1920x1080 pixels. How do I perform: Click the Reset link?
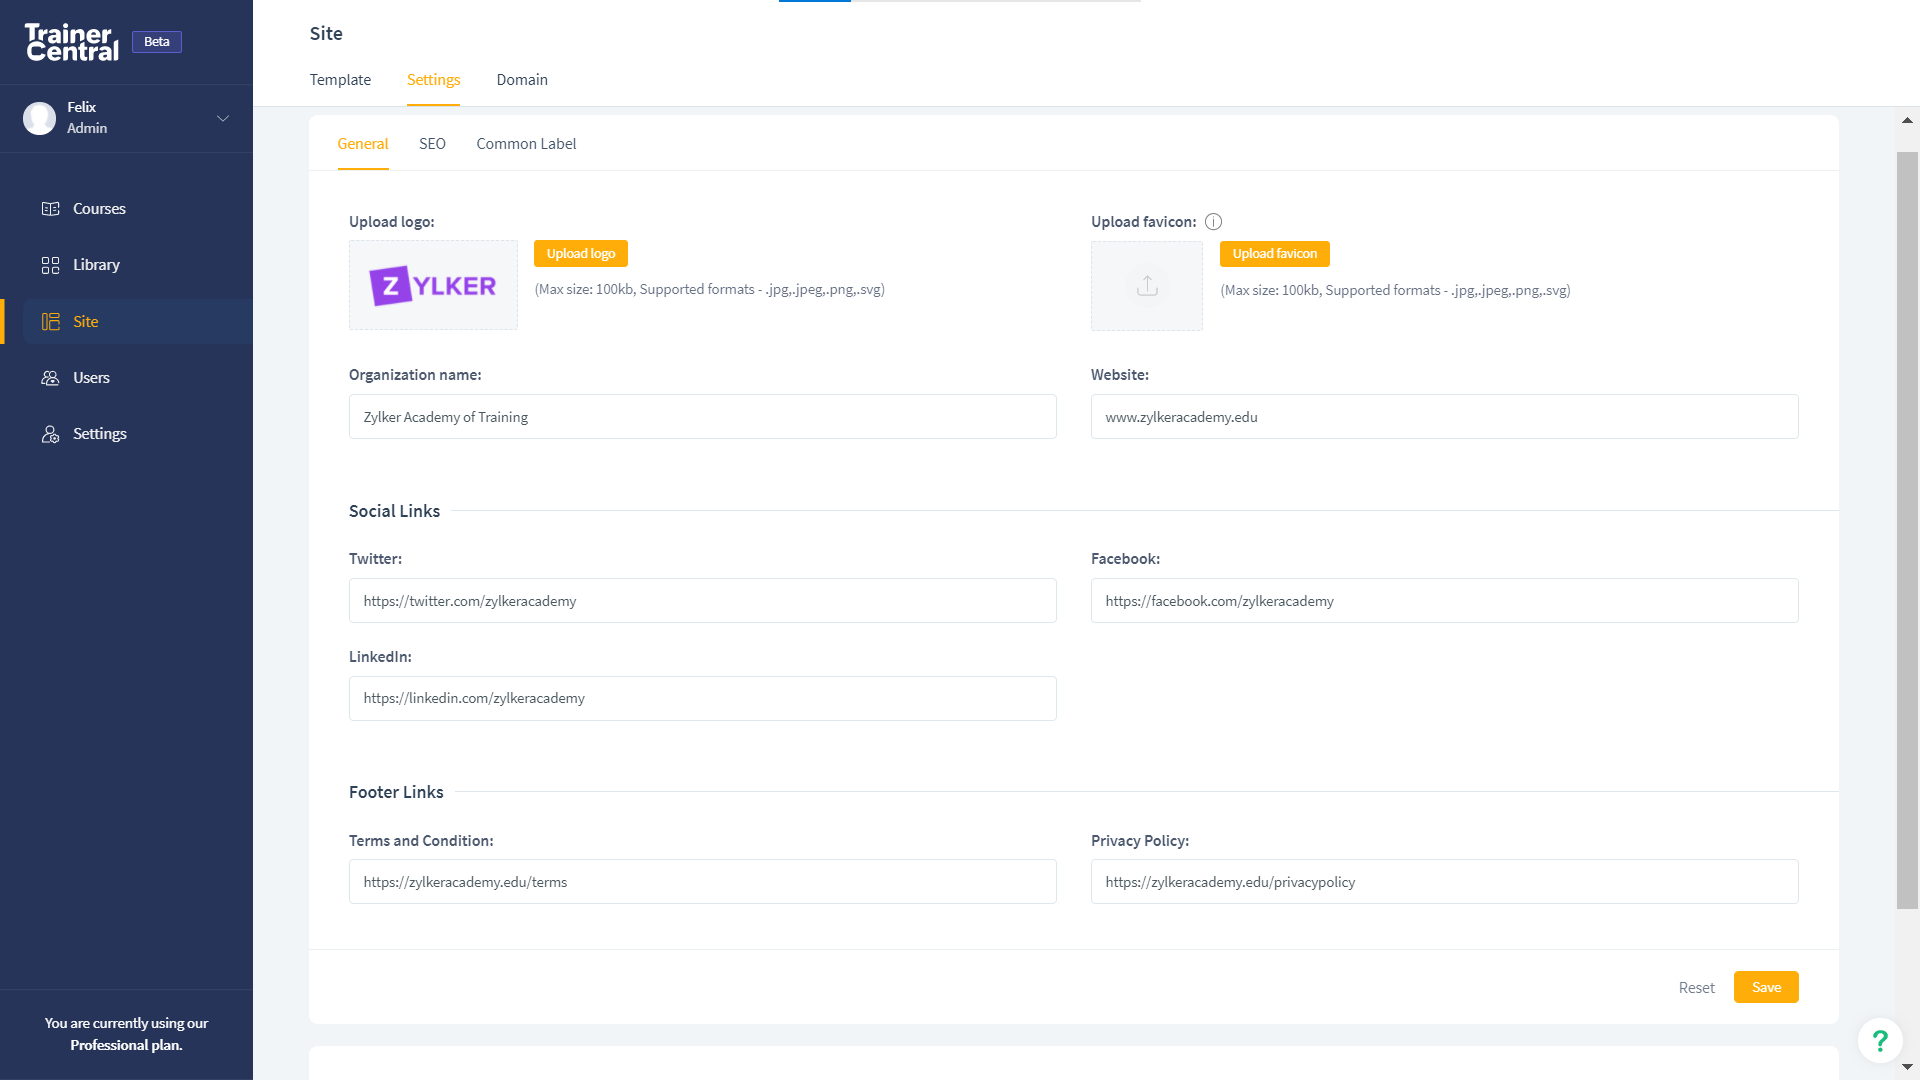[x=1696, y=988]
